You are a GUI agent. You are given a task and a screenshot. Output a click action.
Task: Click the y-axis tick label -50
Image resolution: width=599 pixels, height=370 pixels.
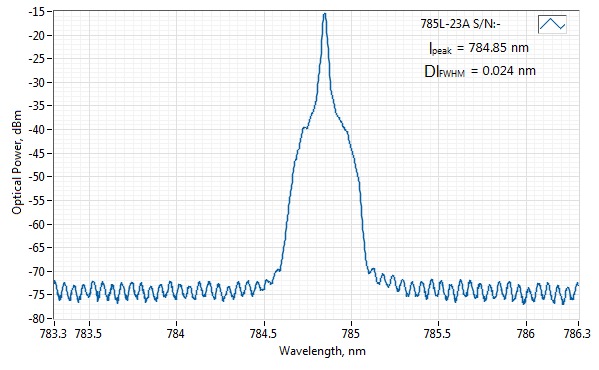click(x=36, y=176)
